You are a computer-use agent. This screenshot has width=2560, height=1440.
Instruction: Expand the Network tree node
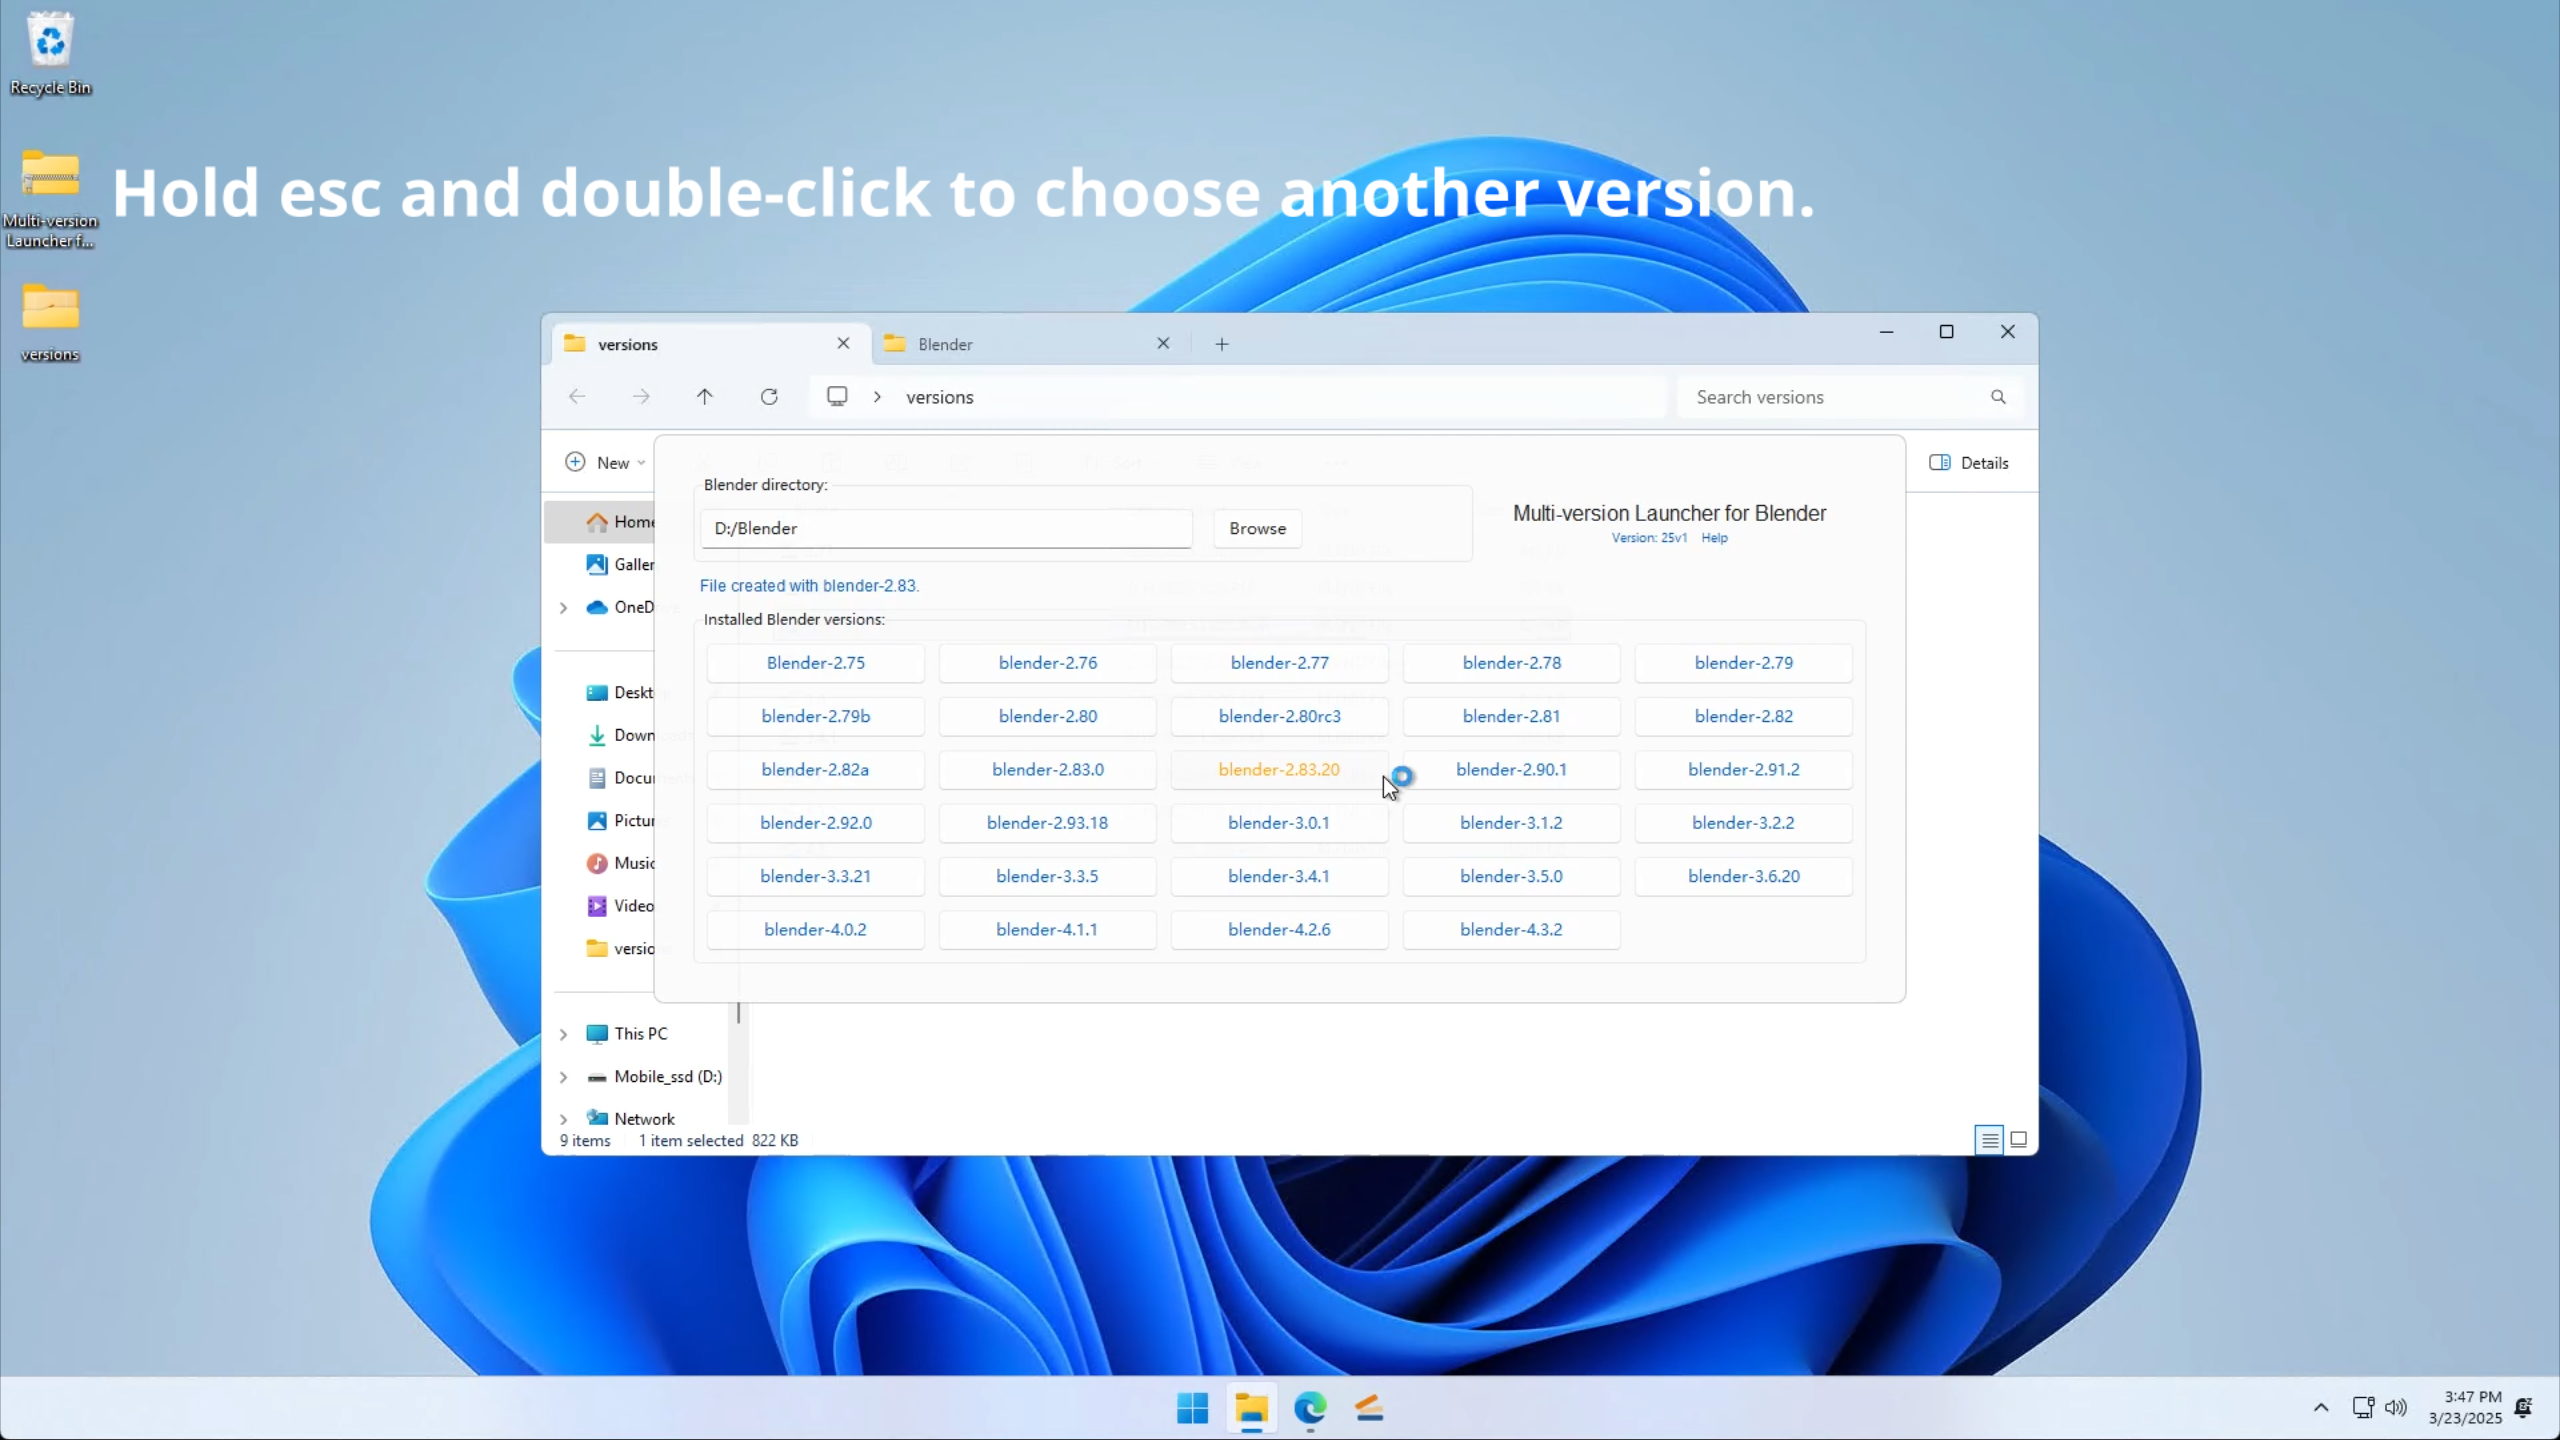coord(563,1119)
